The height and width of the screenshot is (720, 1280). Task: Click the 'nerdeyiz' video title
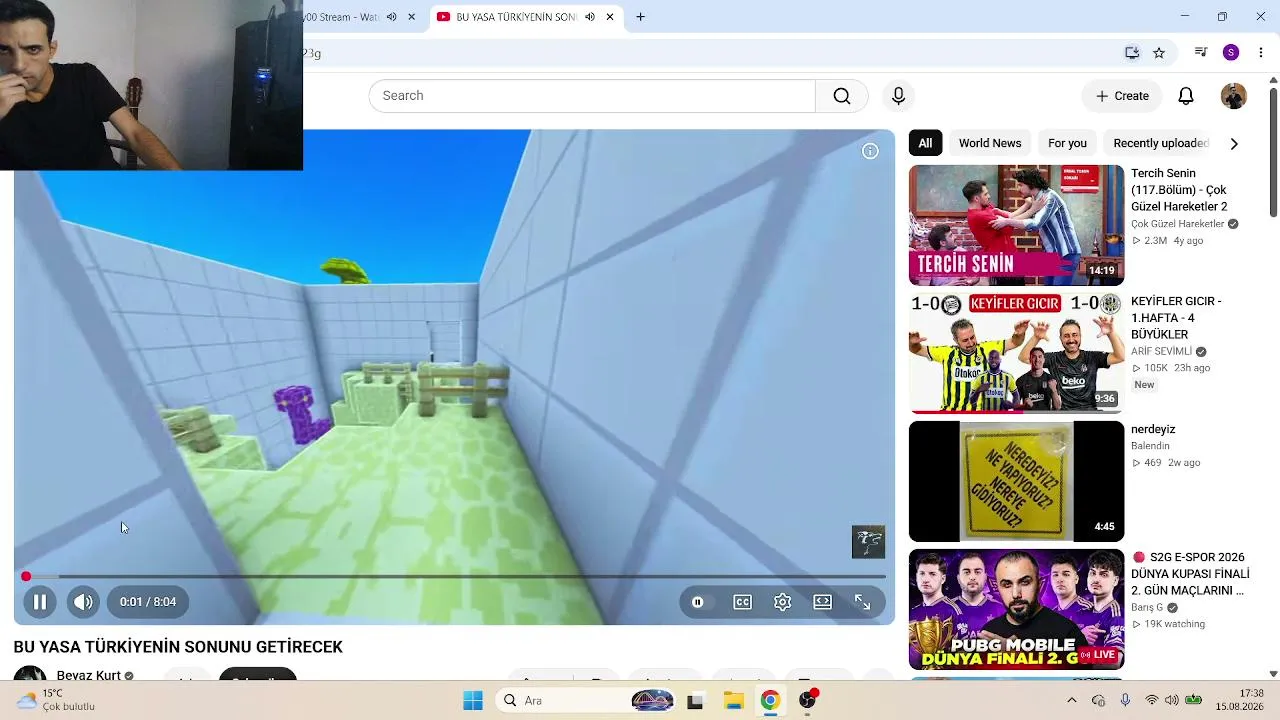click(1153, 429)
